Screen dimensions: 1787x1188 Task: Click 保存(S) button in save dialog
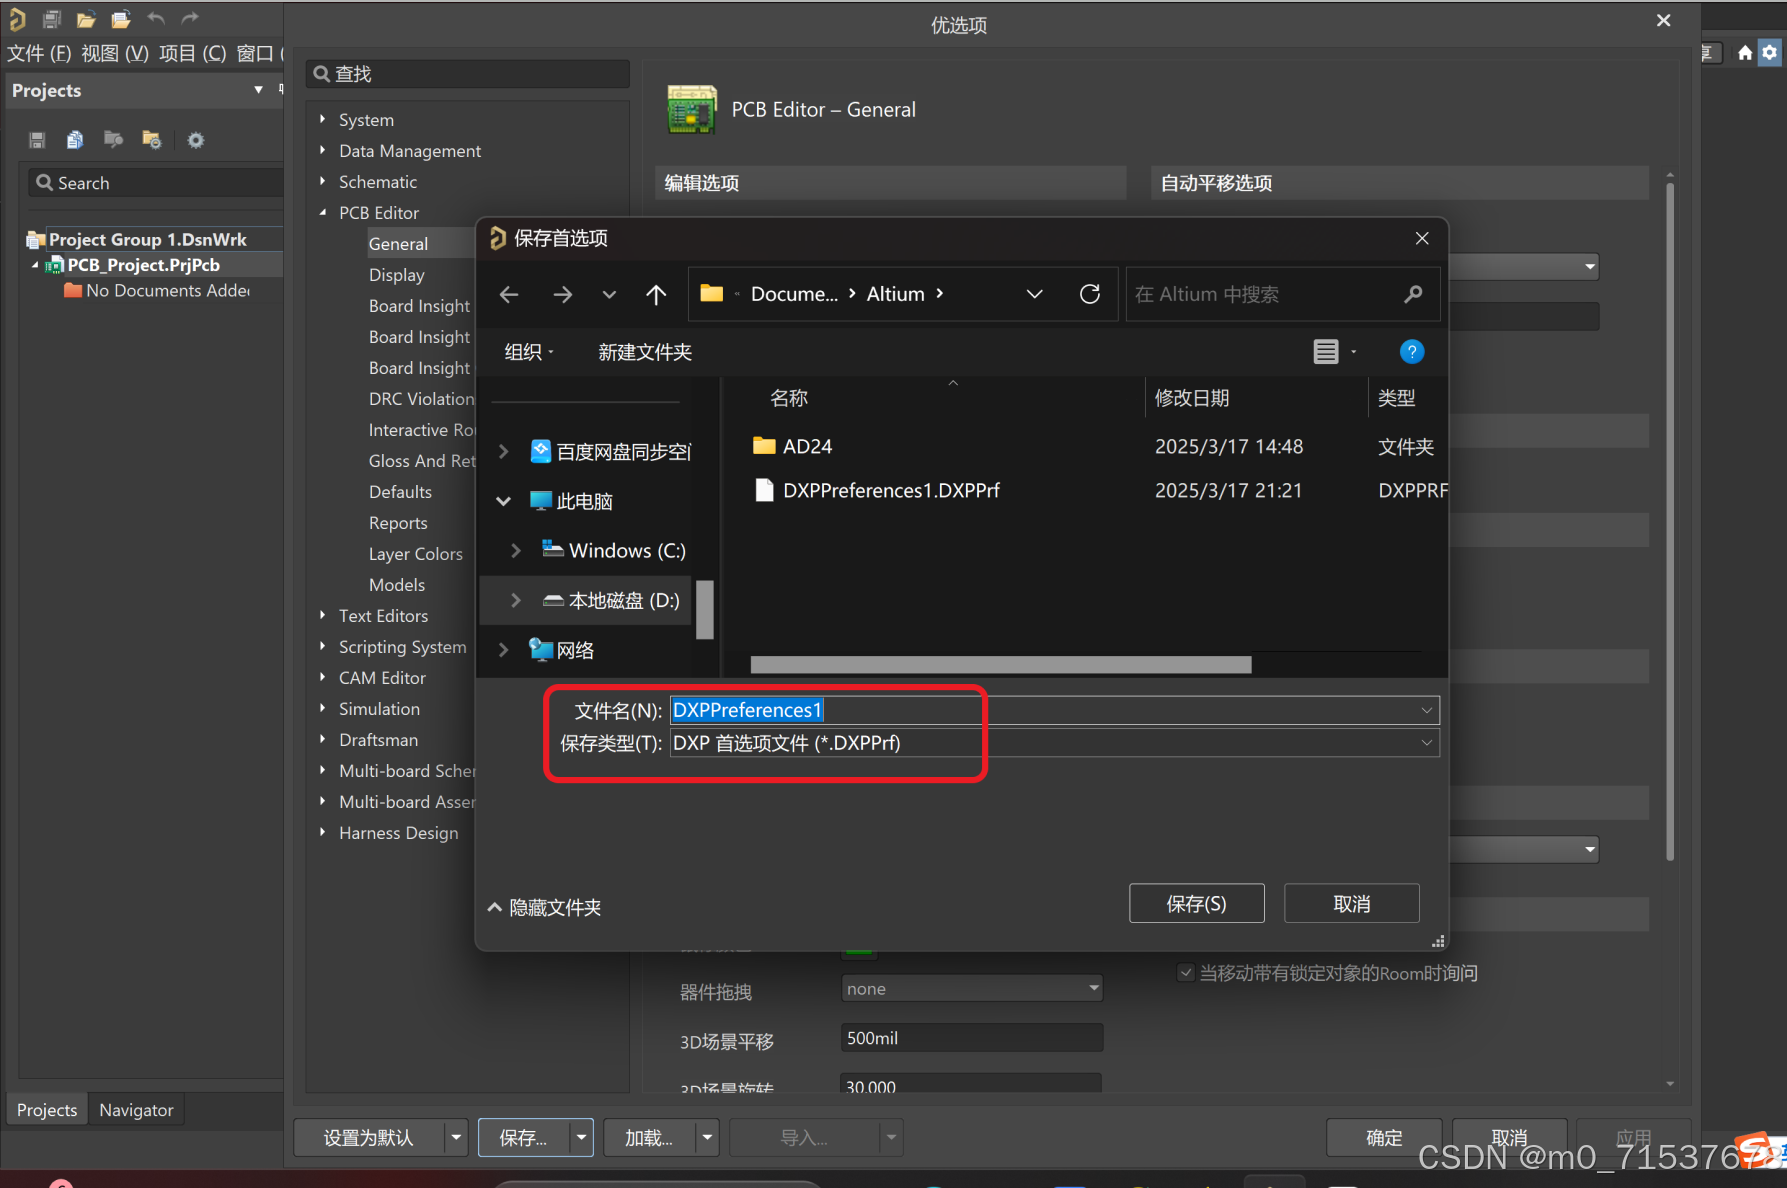click(1197, 904)
